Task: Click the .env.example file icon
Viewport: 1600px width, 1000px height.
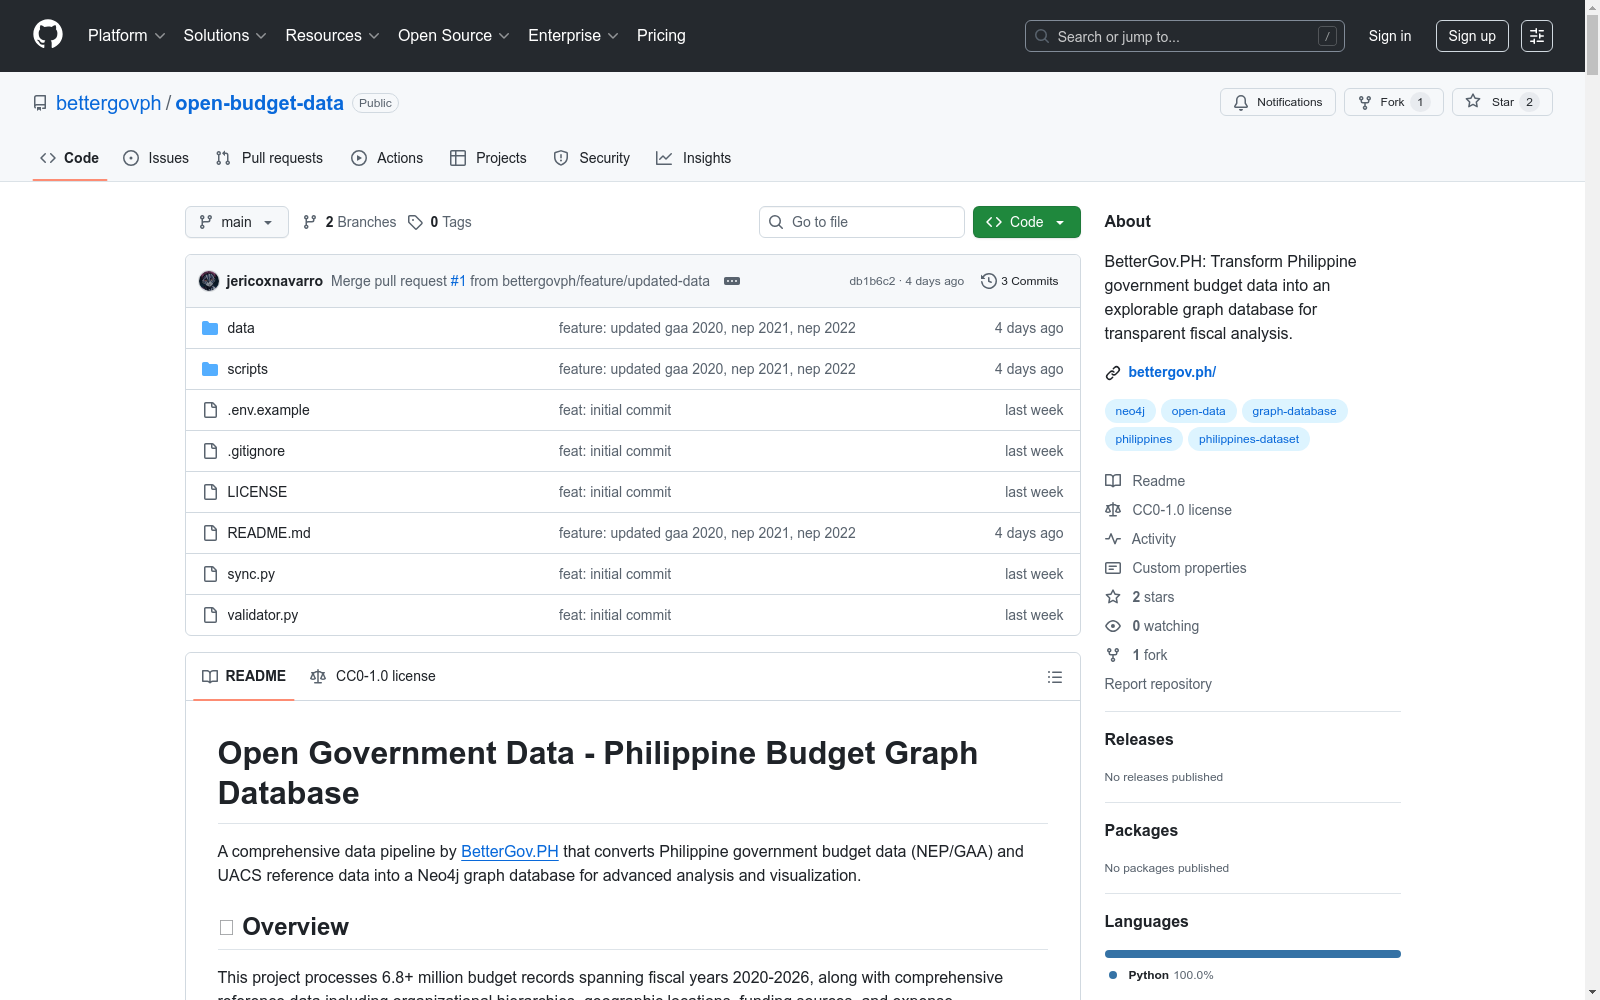Action: tap(210, 410)
